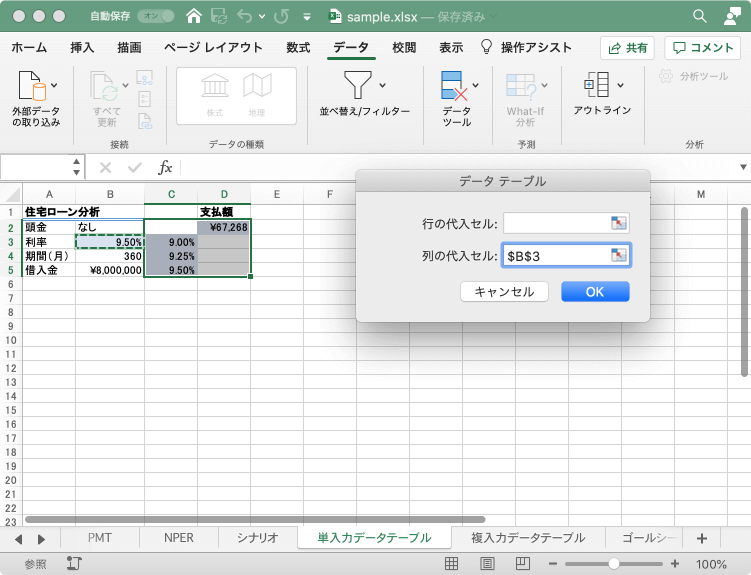
Task: Click the 並べ替え/フィルター funnel icon
Action: click(x=357, y=85)
